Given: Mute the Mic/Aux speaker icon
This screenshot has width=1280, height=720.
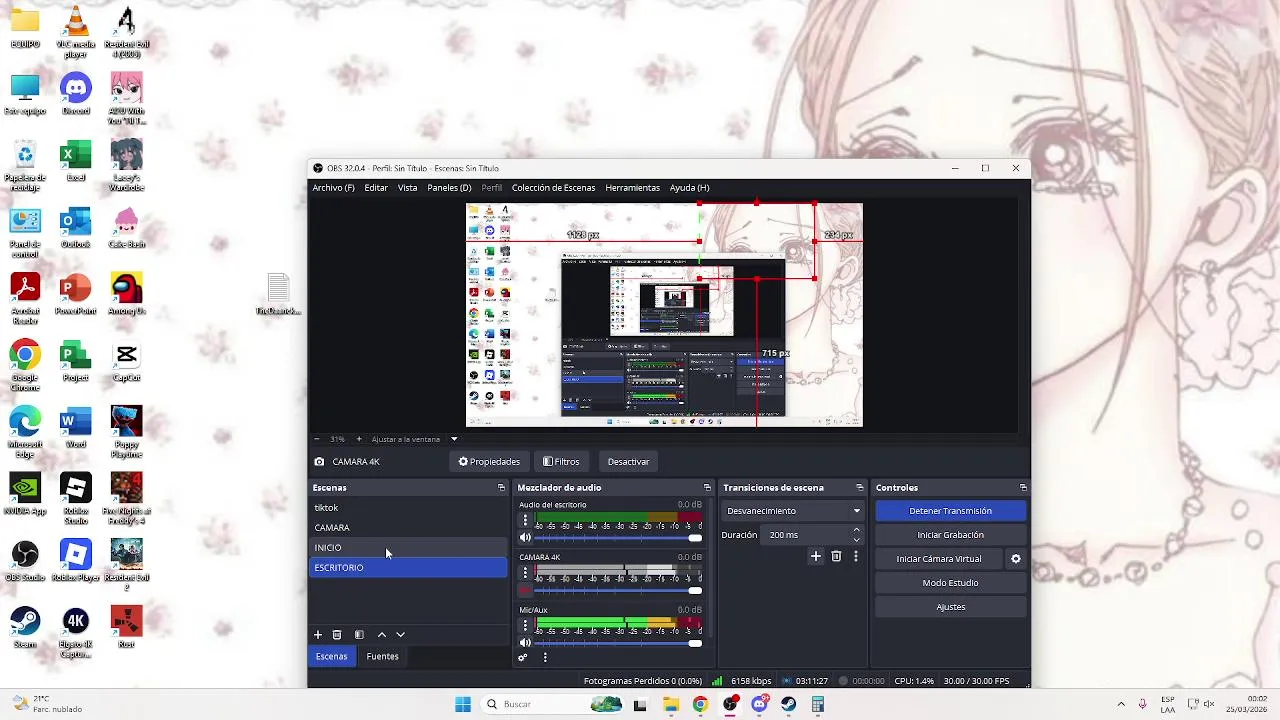Looking at the screenshot, I should click(526, 643).
